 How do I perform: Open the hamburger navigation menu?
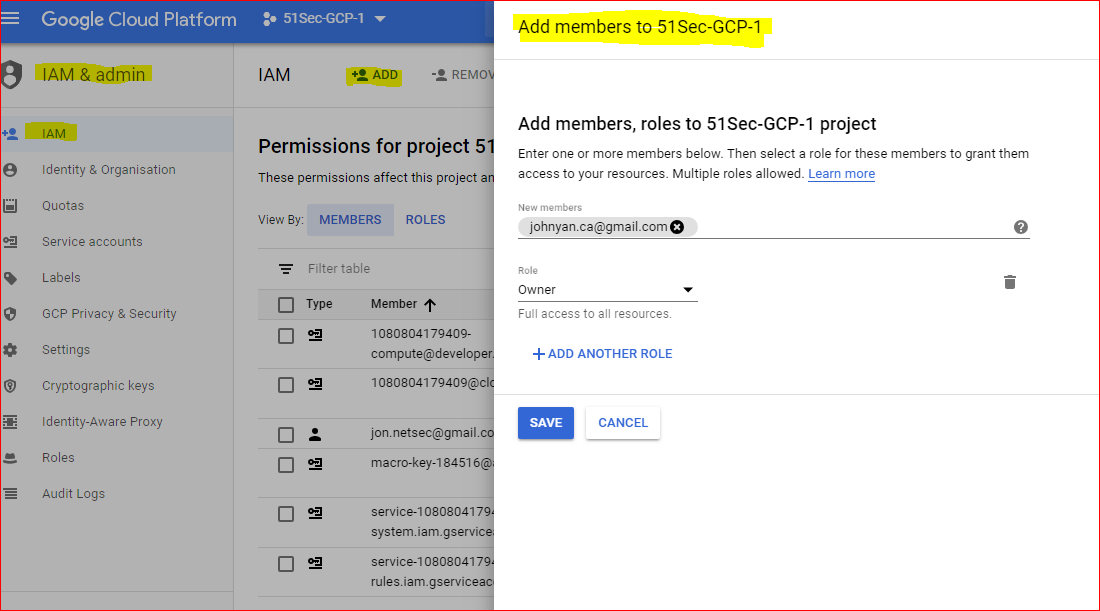(10, 18)
